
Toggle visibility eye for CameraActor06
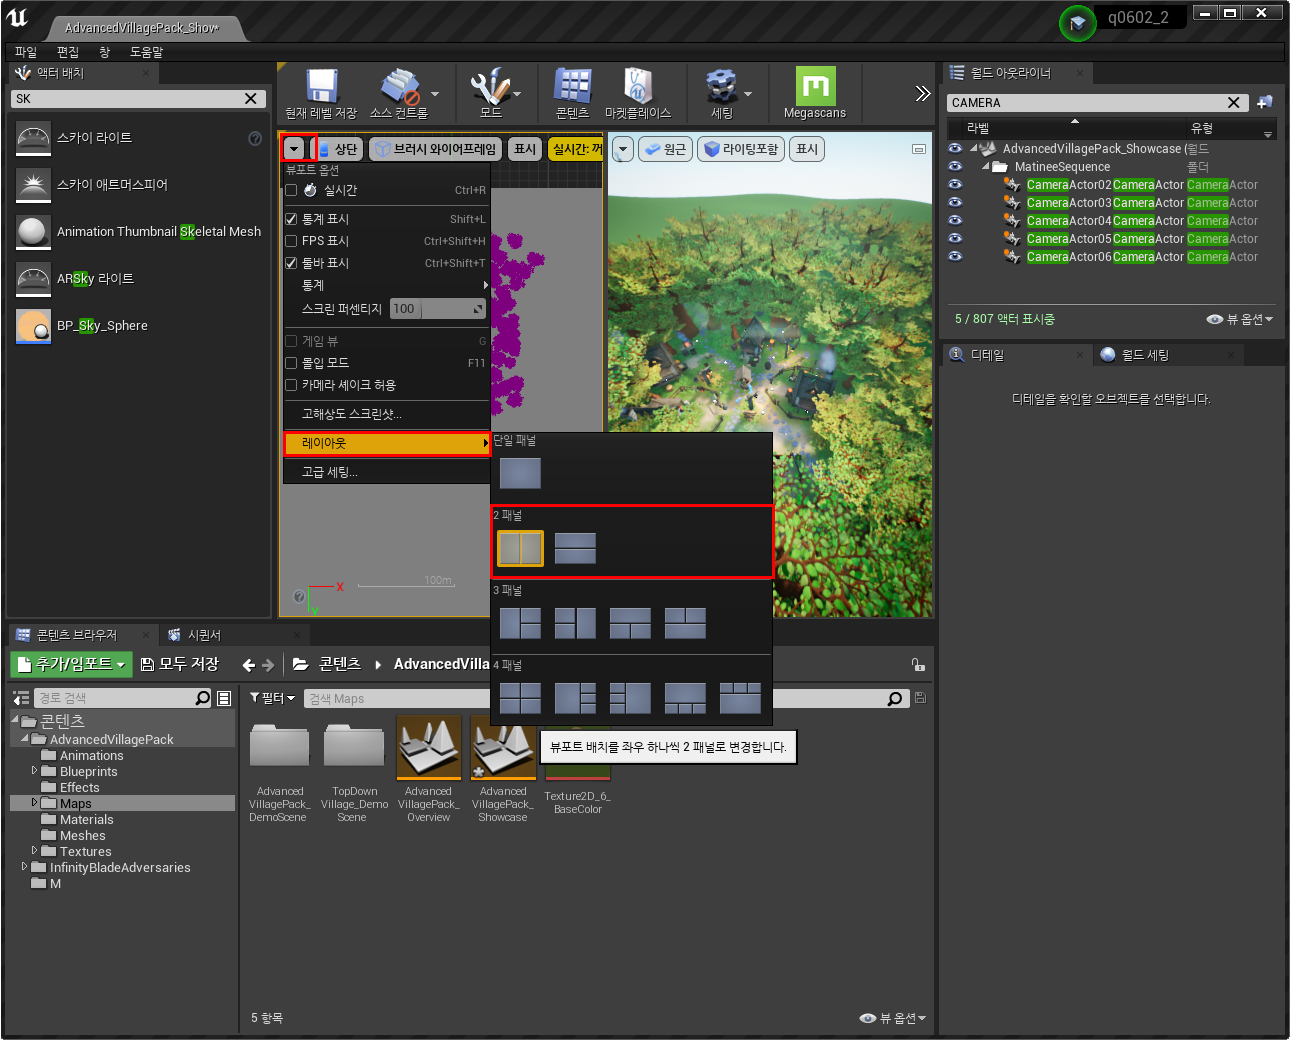tap(955, 256)
